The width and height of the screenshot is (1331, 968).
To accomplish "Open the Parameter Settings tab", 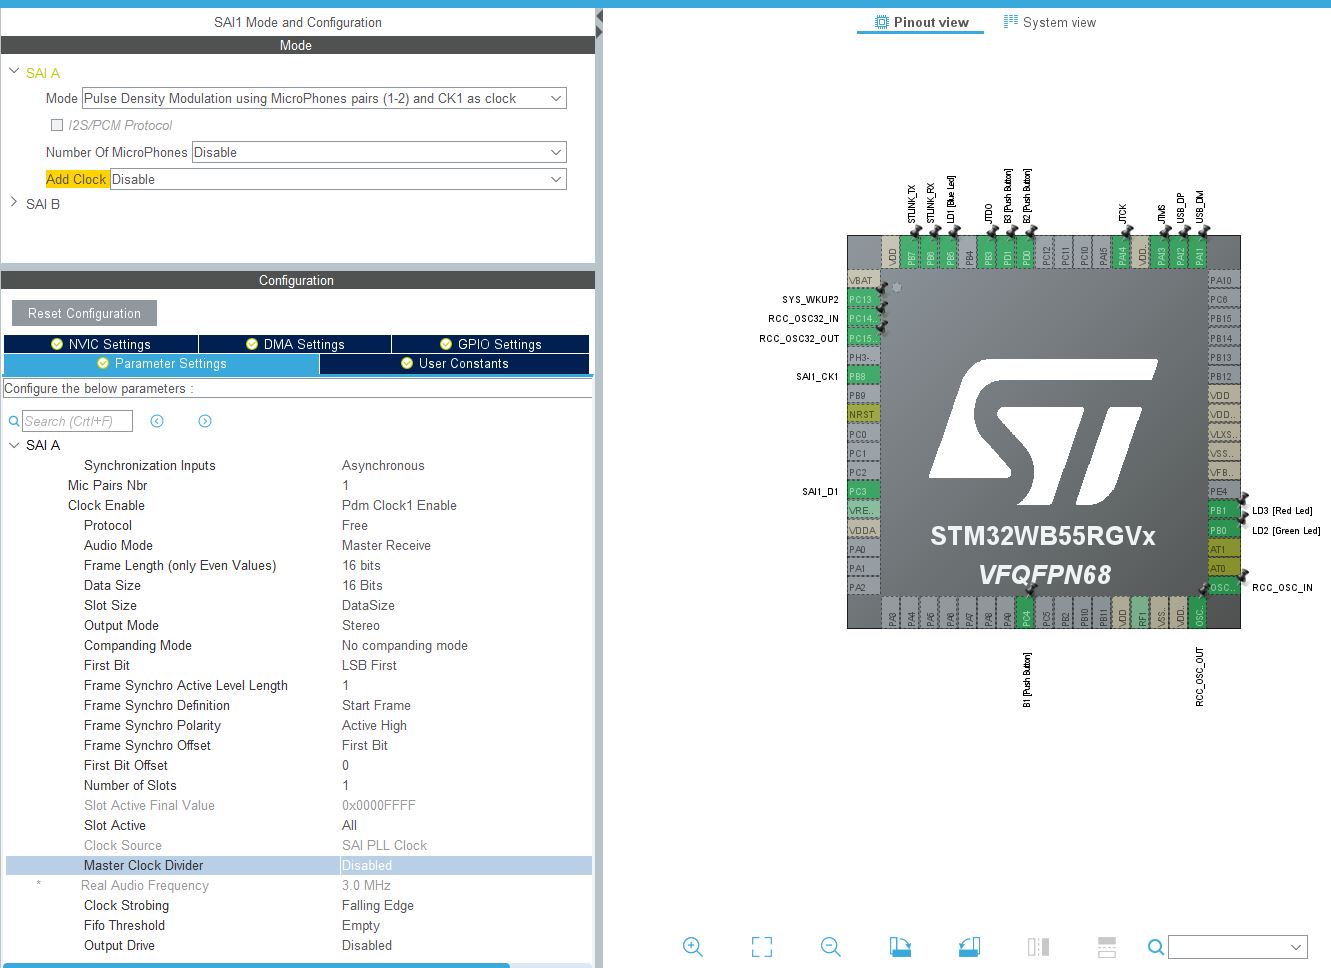I will coord(162,364).
